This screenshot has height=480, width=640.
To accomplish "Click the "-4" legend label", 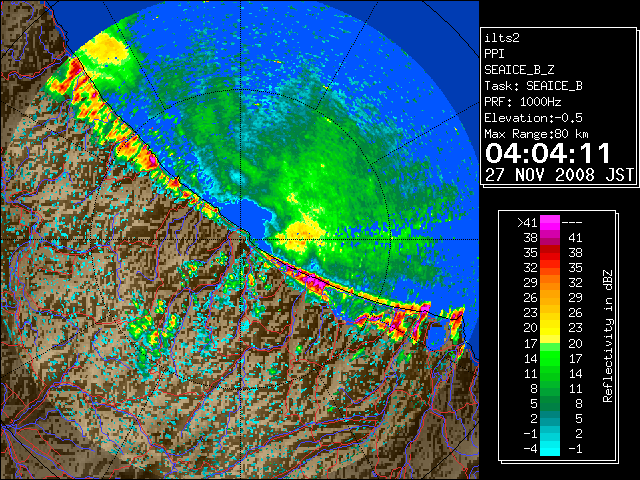I will [x=530, y=449].
